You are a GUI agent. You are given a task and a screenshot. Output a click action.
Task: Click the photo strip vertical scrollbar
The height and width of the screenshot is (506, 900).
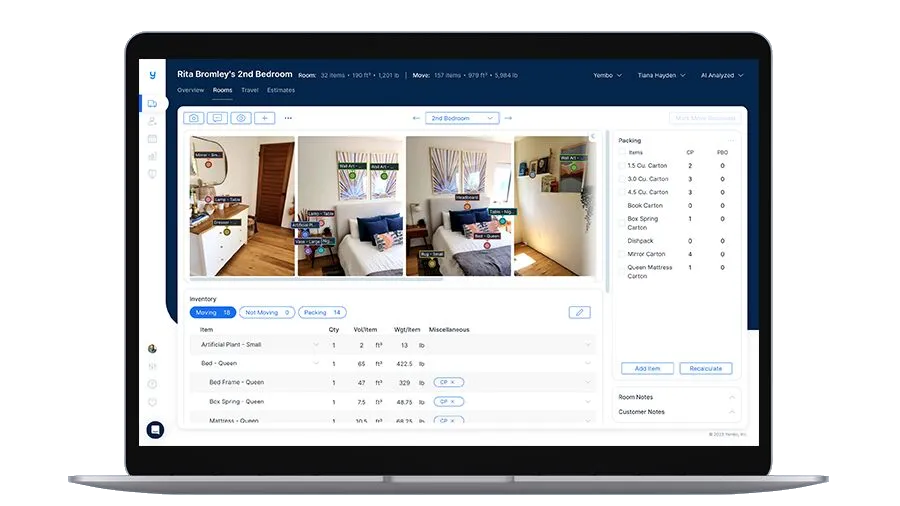[607, 212]
